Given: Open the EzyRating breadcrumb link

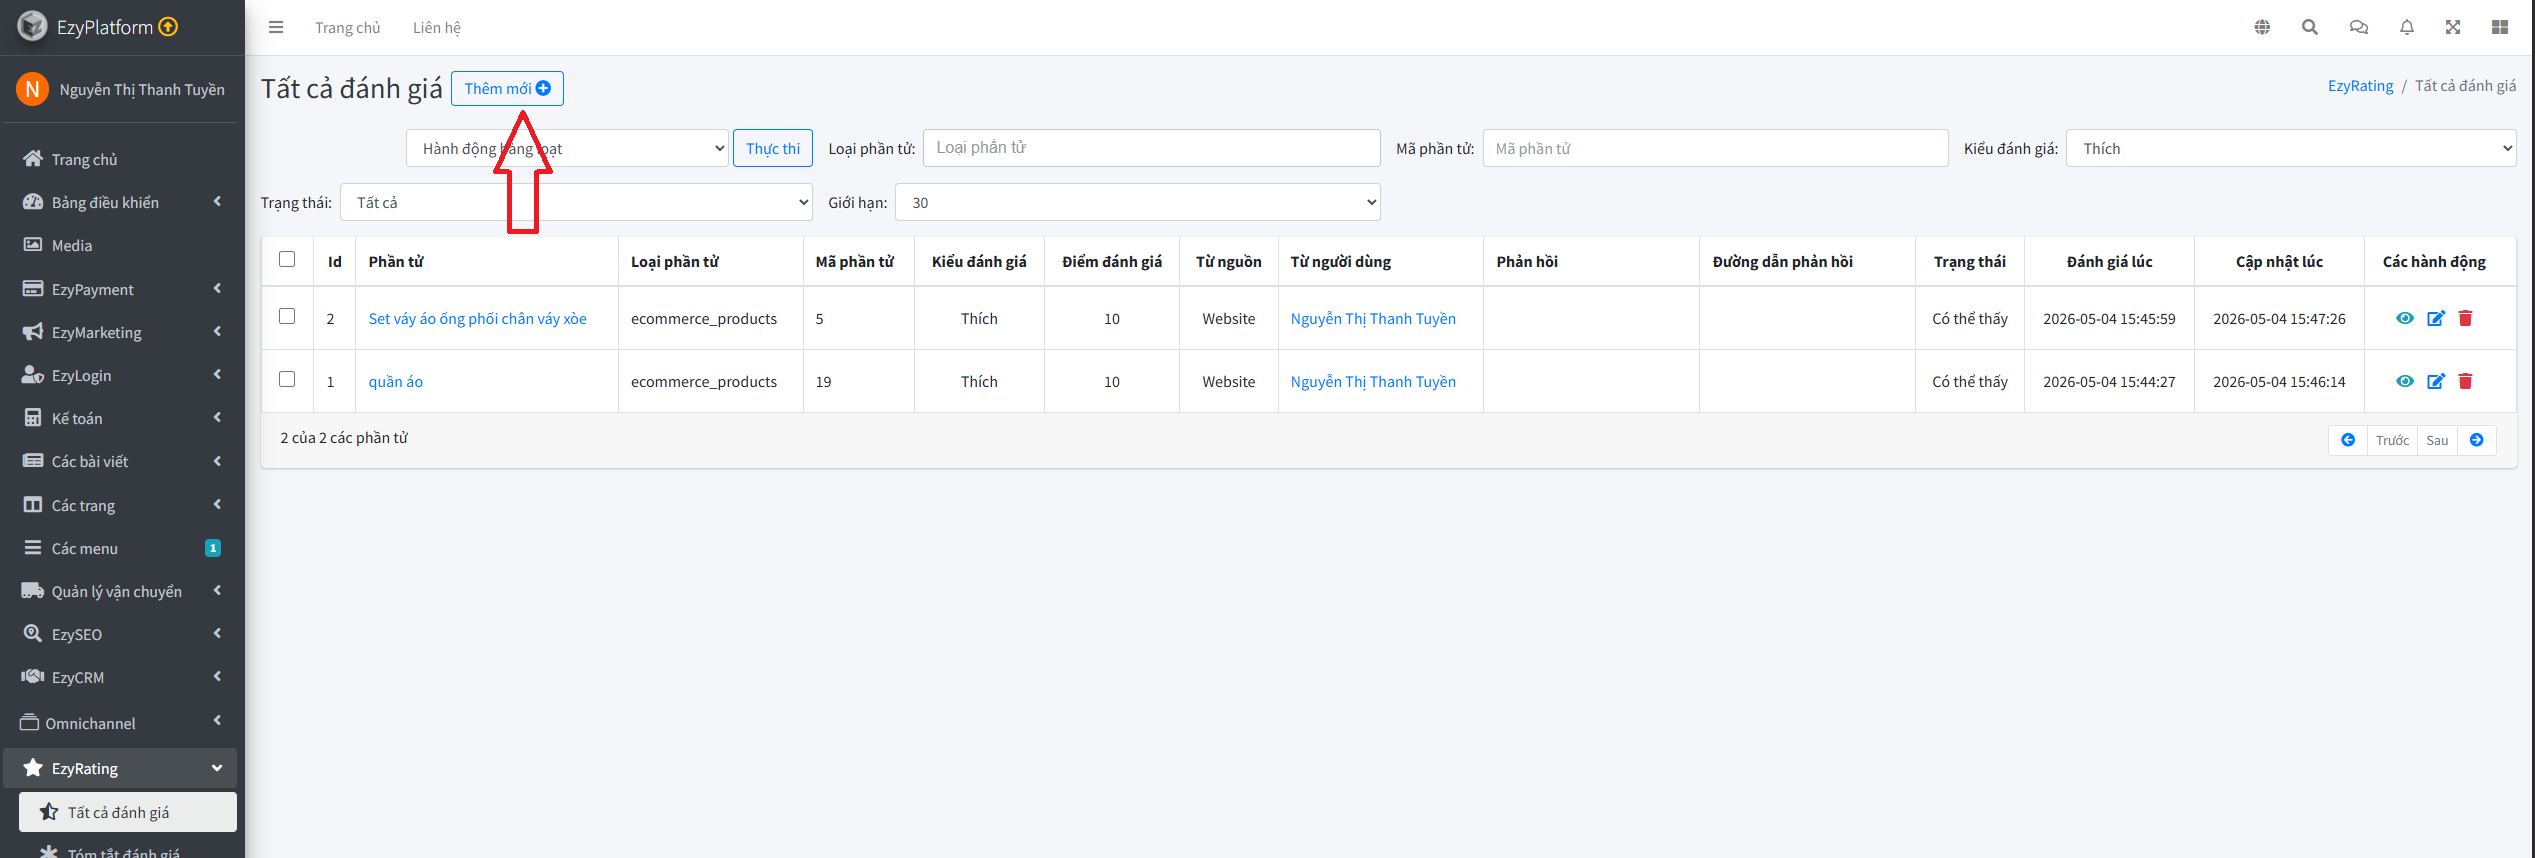Looking at the screenshot, I should 2360,86.
